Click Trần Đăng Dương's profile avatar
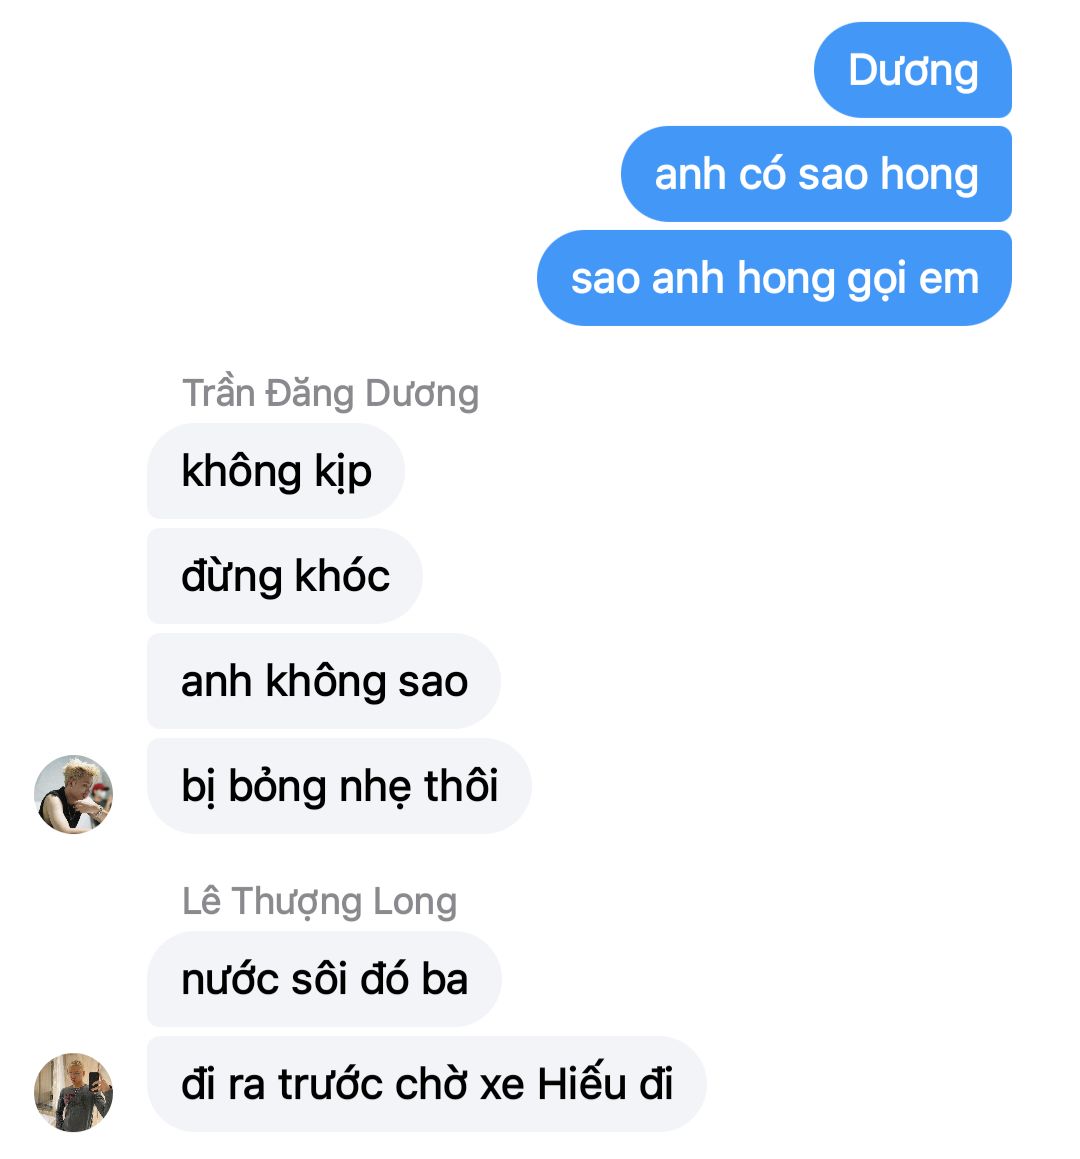This screenshot has width=1080, height=1159. (x=74, y=795)
